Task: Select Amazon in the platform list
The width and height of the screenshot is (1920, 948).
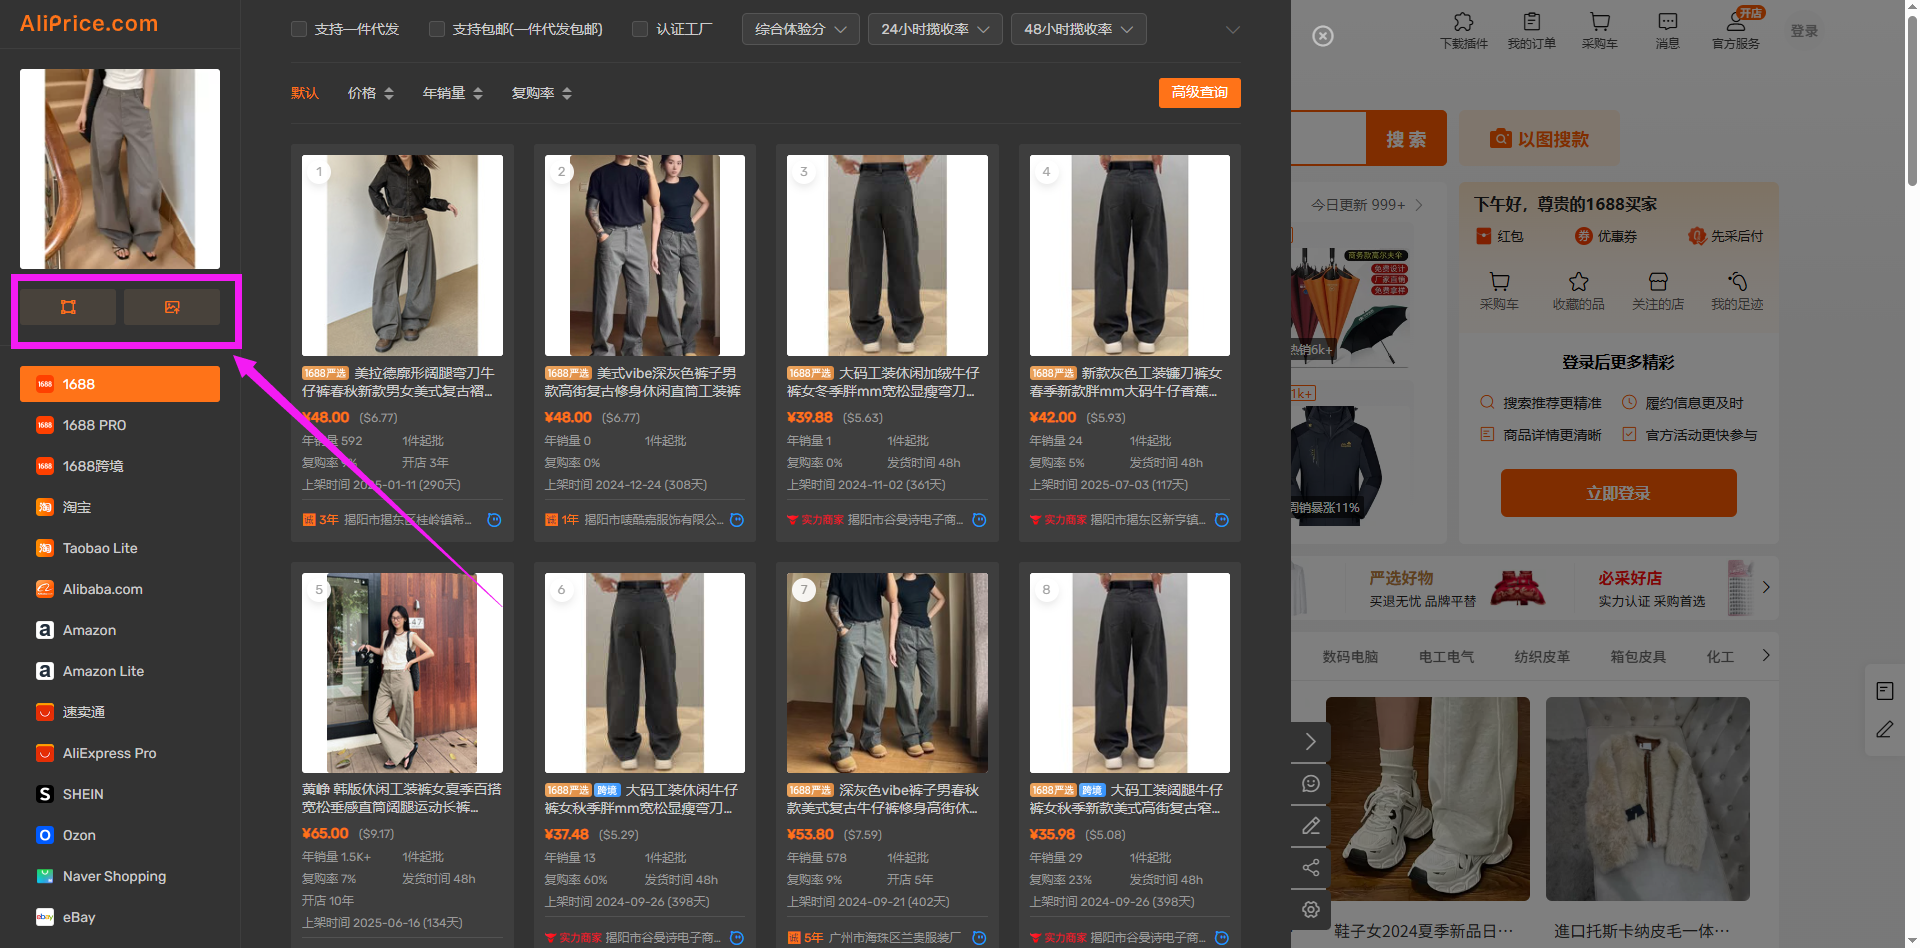Action: click(89, 630)
